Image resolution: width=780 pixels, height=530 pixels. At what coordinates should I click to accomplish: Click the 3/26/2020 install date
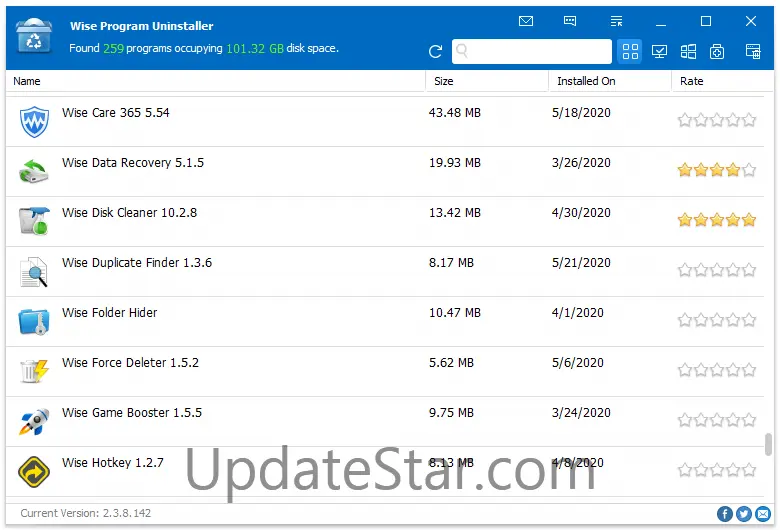point(581,163)
